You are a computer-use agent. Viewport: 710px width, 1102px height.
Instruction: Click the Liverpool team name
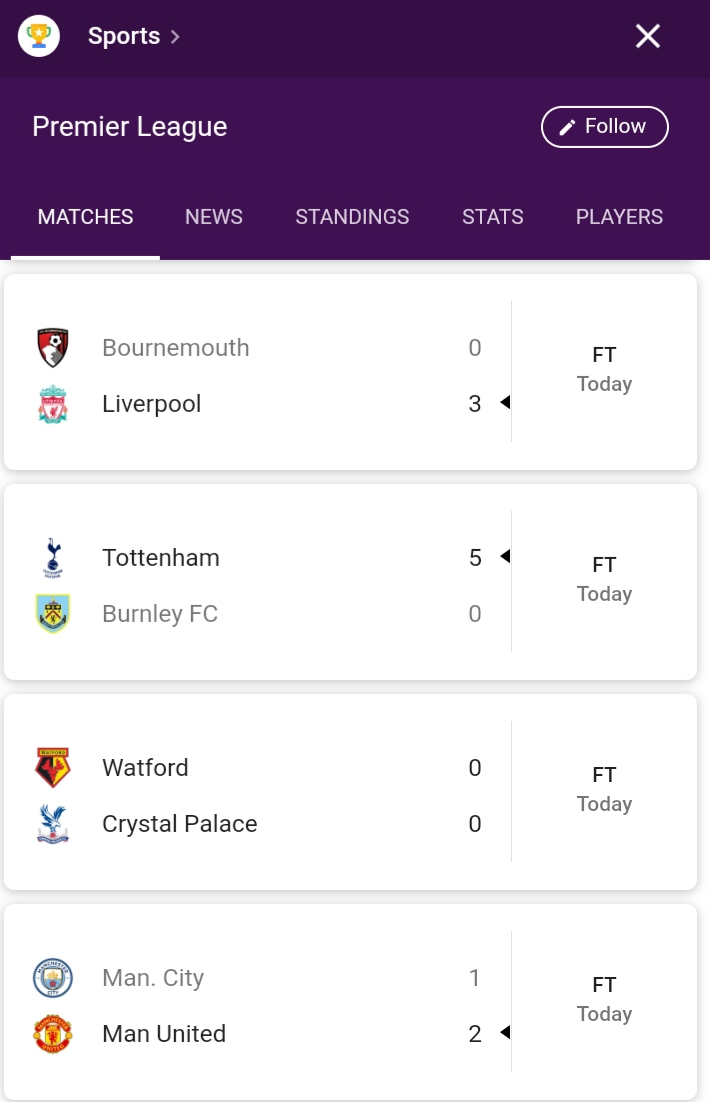tap(152, 404)
